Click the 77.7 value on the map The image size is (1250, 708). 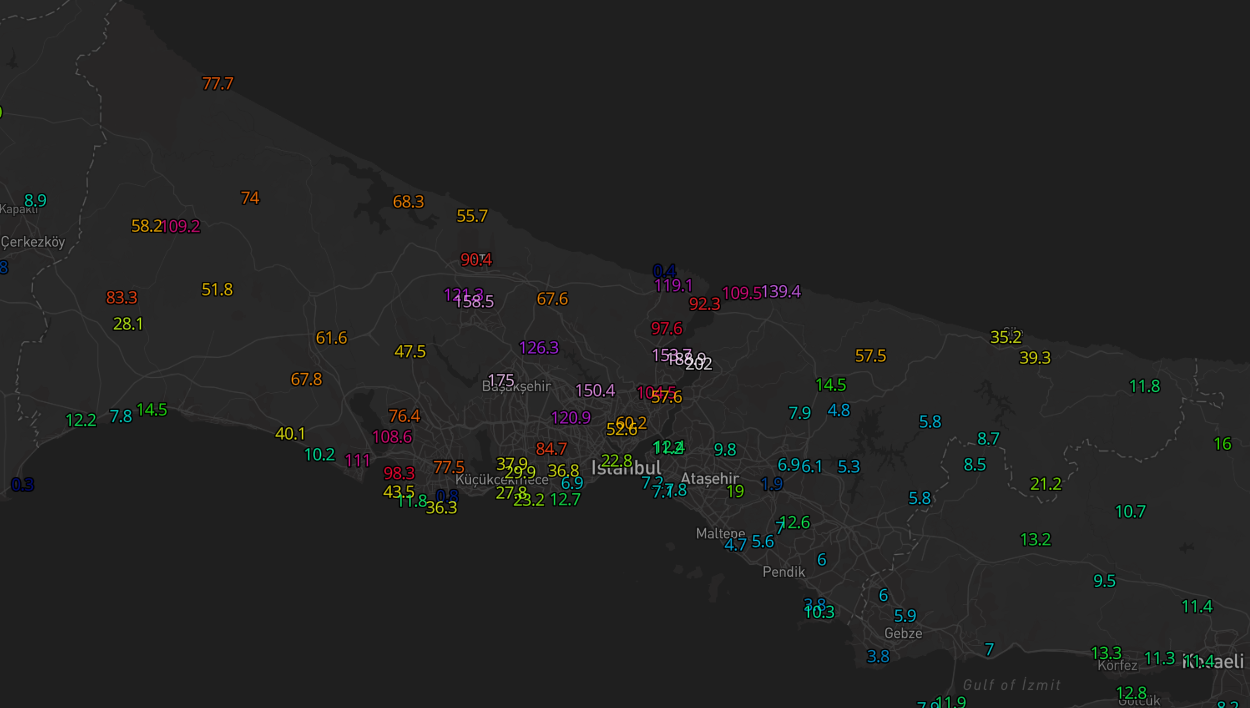click(218, 84)
